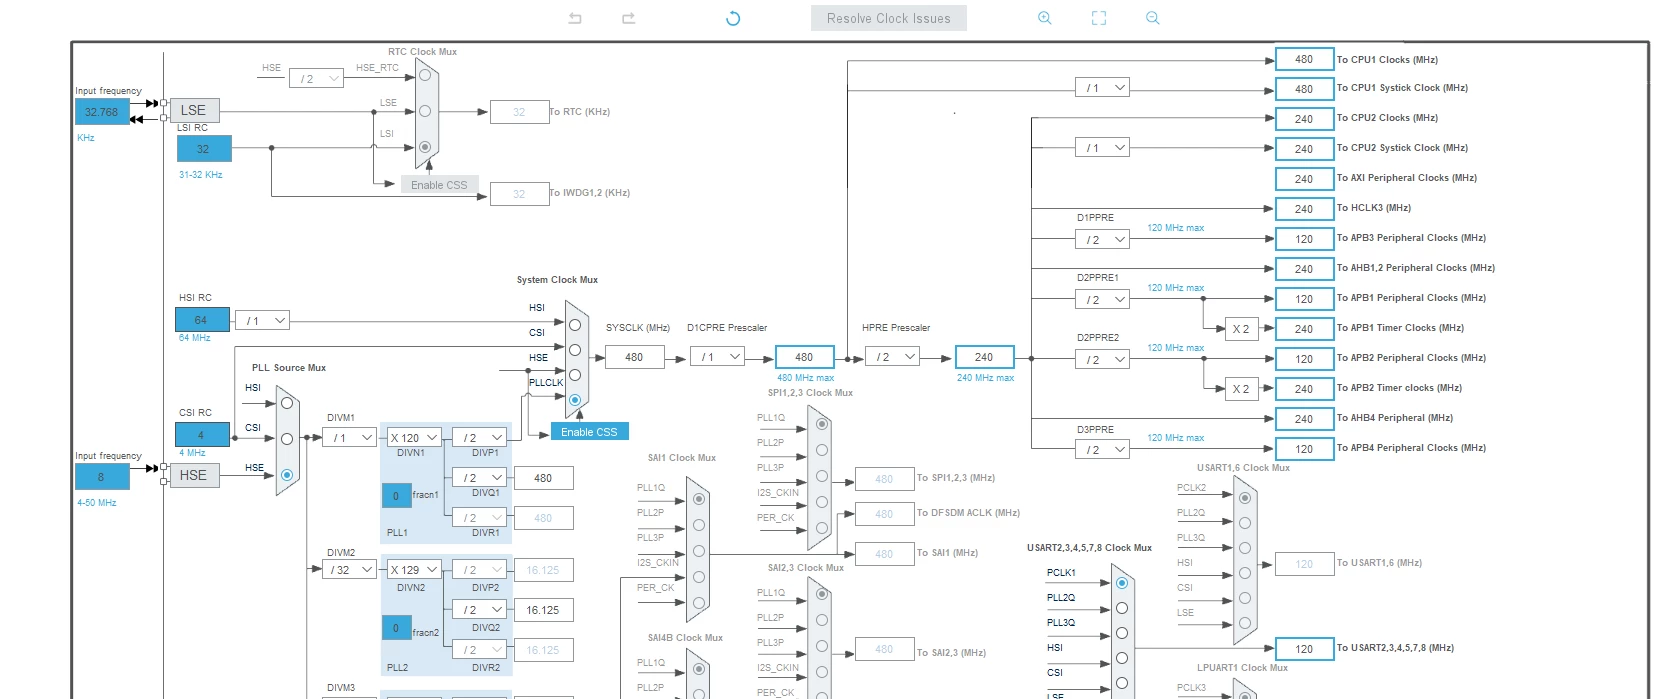
Task: Click Resolve Clock Issues button
Action: point(889,18)
